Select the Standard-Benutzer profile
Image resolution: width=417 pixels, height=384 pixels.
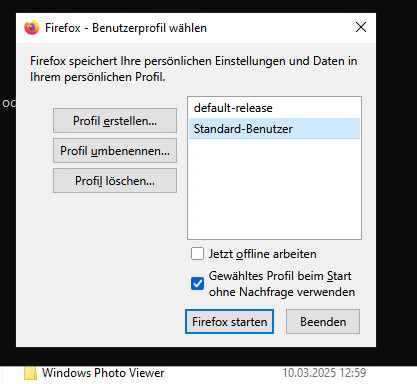tap(274, 129)
